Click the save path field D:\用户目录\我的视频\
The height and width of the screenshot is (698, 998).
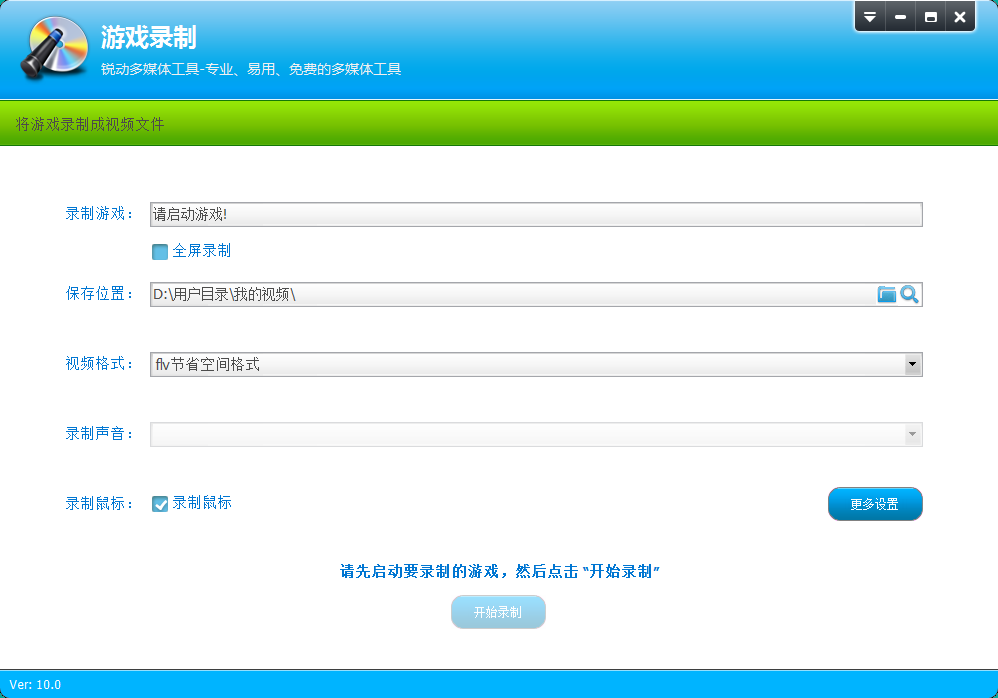pyautogui.click(x=510, y=294)
